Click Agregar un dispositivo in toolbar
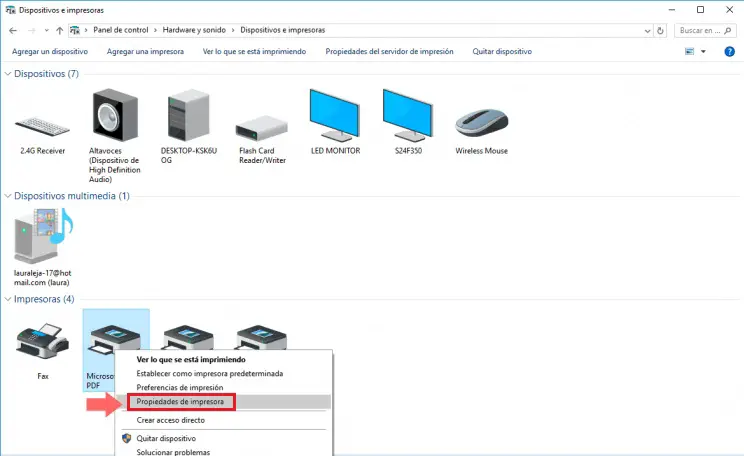744x456 pixels. point(50,51)
